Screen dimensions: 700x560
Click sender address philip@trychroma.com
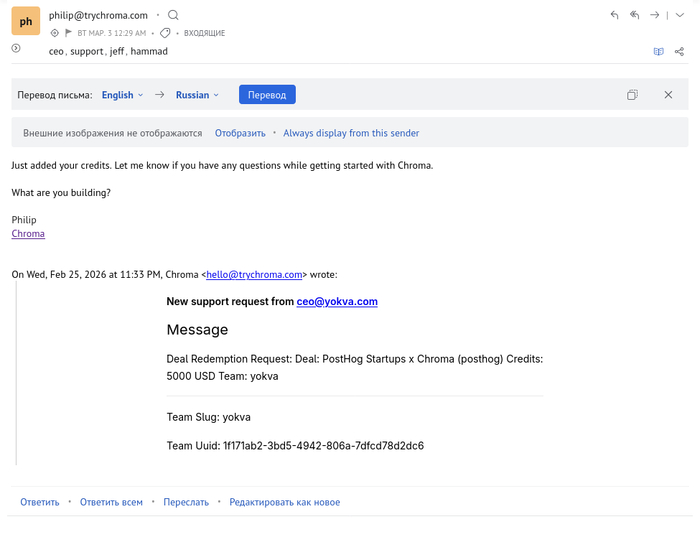(x=98, y=15)
